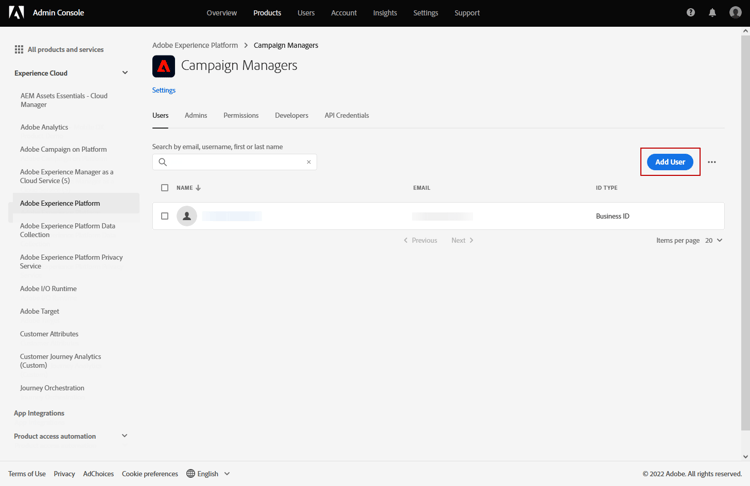Open the help question mark icon
The image size is (750, 486).
pyautogui.click(x=691, y=12)
